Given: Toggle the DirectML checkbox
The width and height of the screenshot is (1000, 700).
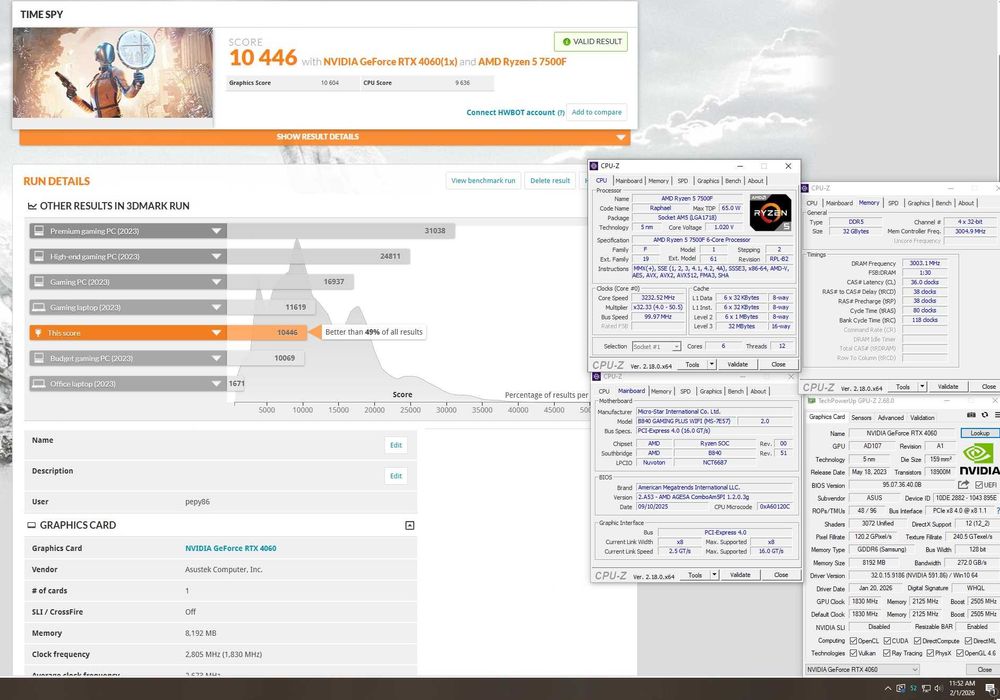Looking at the screenshot, I should pyautogui.click(x=968, y=641).
